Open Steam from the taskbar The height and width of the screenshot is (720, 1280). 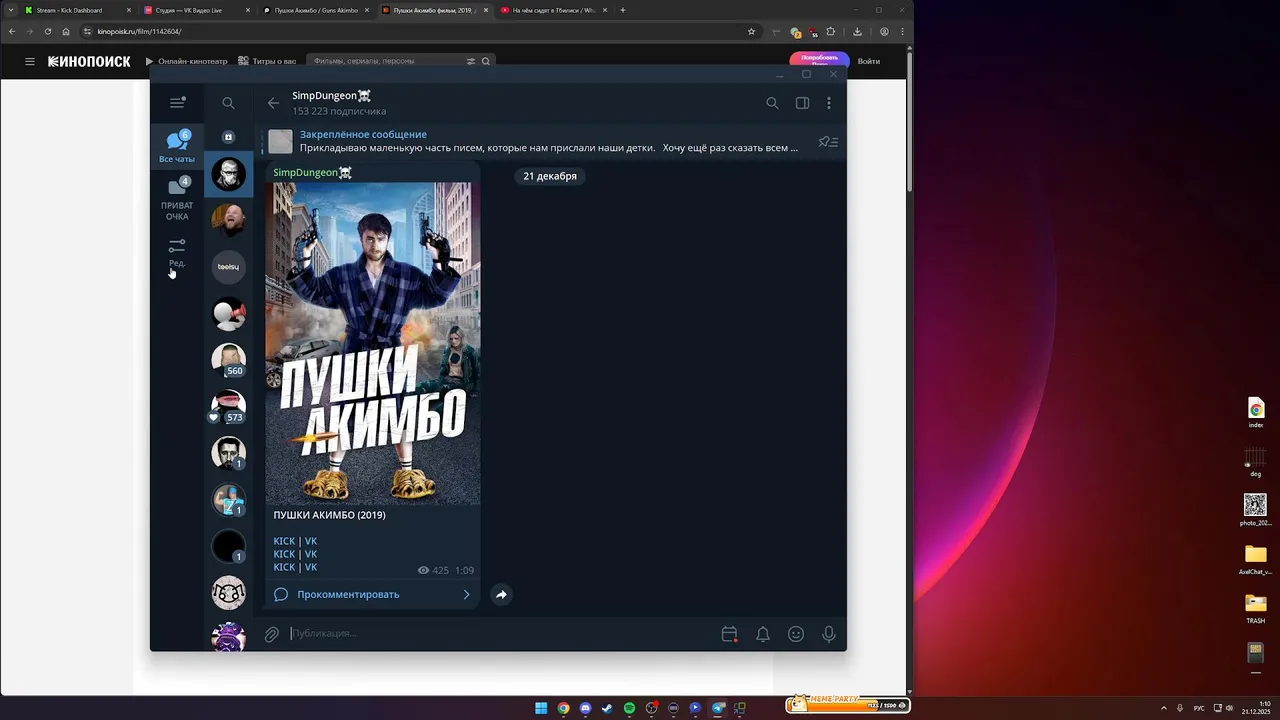click(x=607, y=708)
